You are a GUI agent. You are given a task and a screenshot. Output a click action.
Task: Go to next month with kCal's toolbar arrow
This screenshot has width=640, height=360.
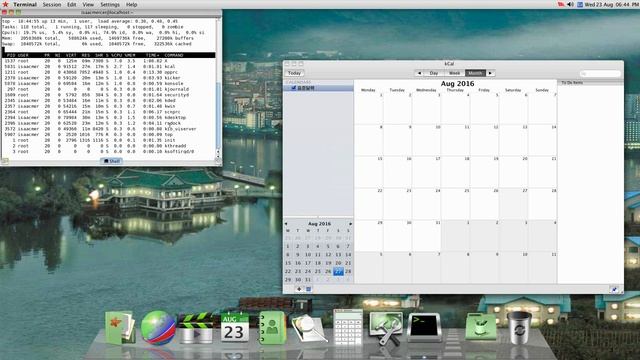pyautogui.click(x=490, y=73)
